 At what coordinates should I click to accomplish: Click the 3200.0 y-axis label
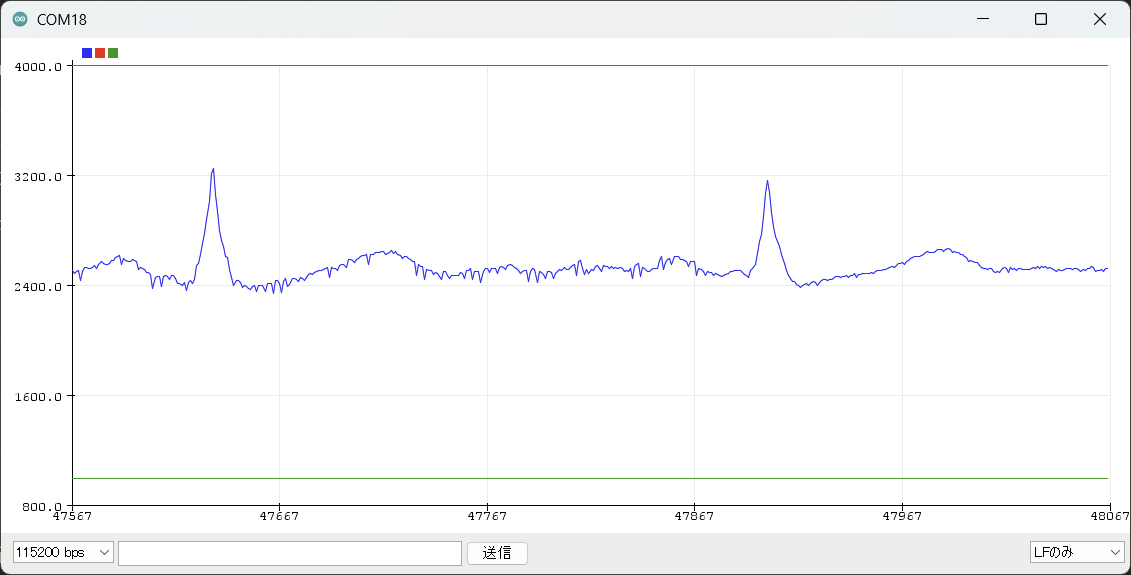coord(39,177)
